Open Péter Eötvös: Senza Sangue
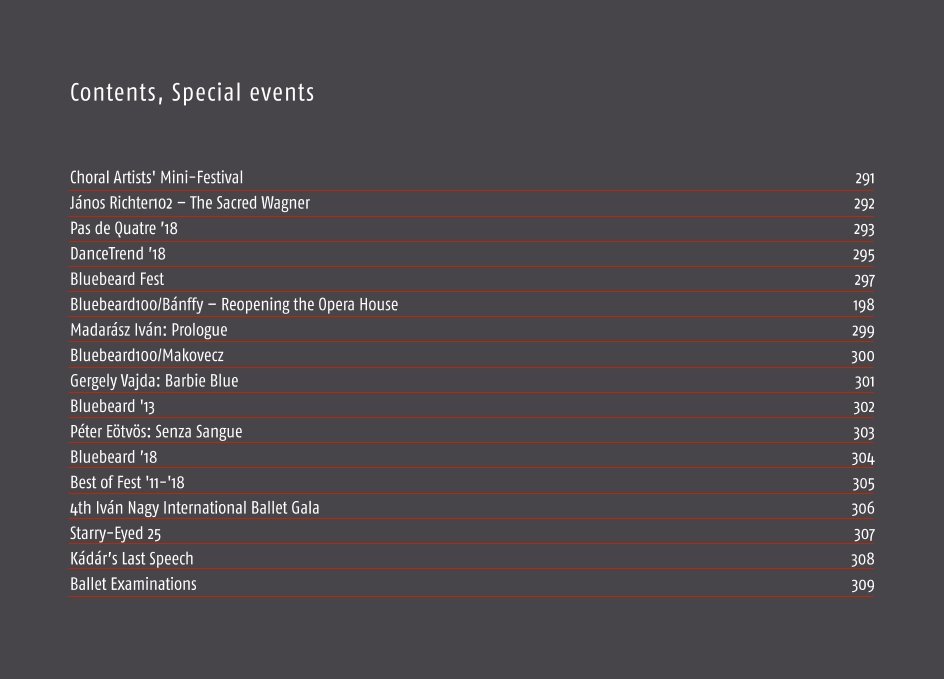Image resolution: width=944 pixels, height=679 pixels. click(x=472, y=432)
